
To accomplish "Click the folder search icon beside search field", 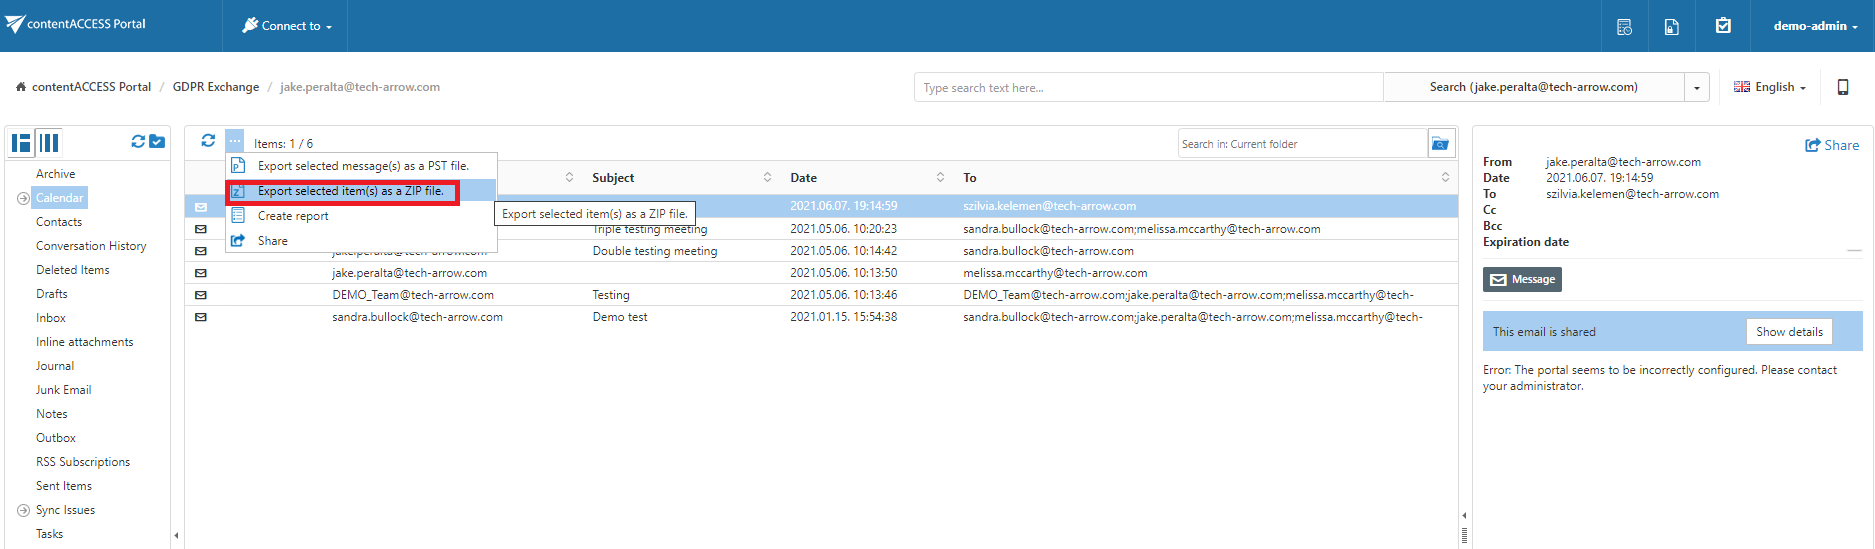I will click(x=1440, y=144).
